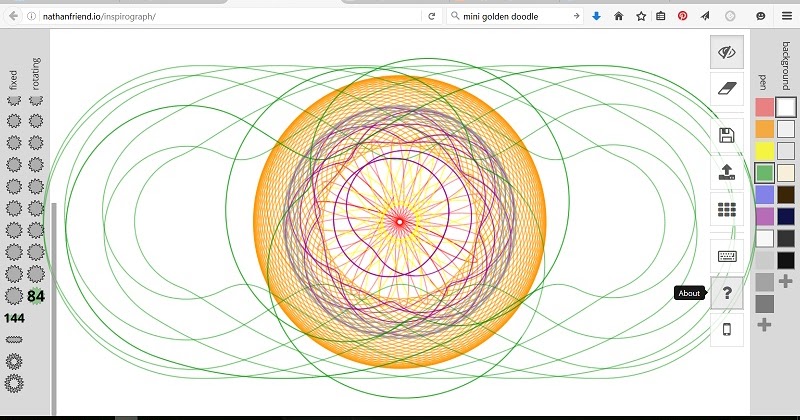The width and height of the screenshot is (800, 420).
Task: Select the eraser tool
Action: [727, 89]
